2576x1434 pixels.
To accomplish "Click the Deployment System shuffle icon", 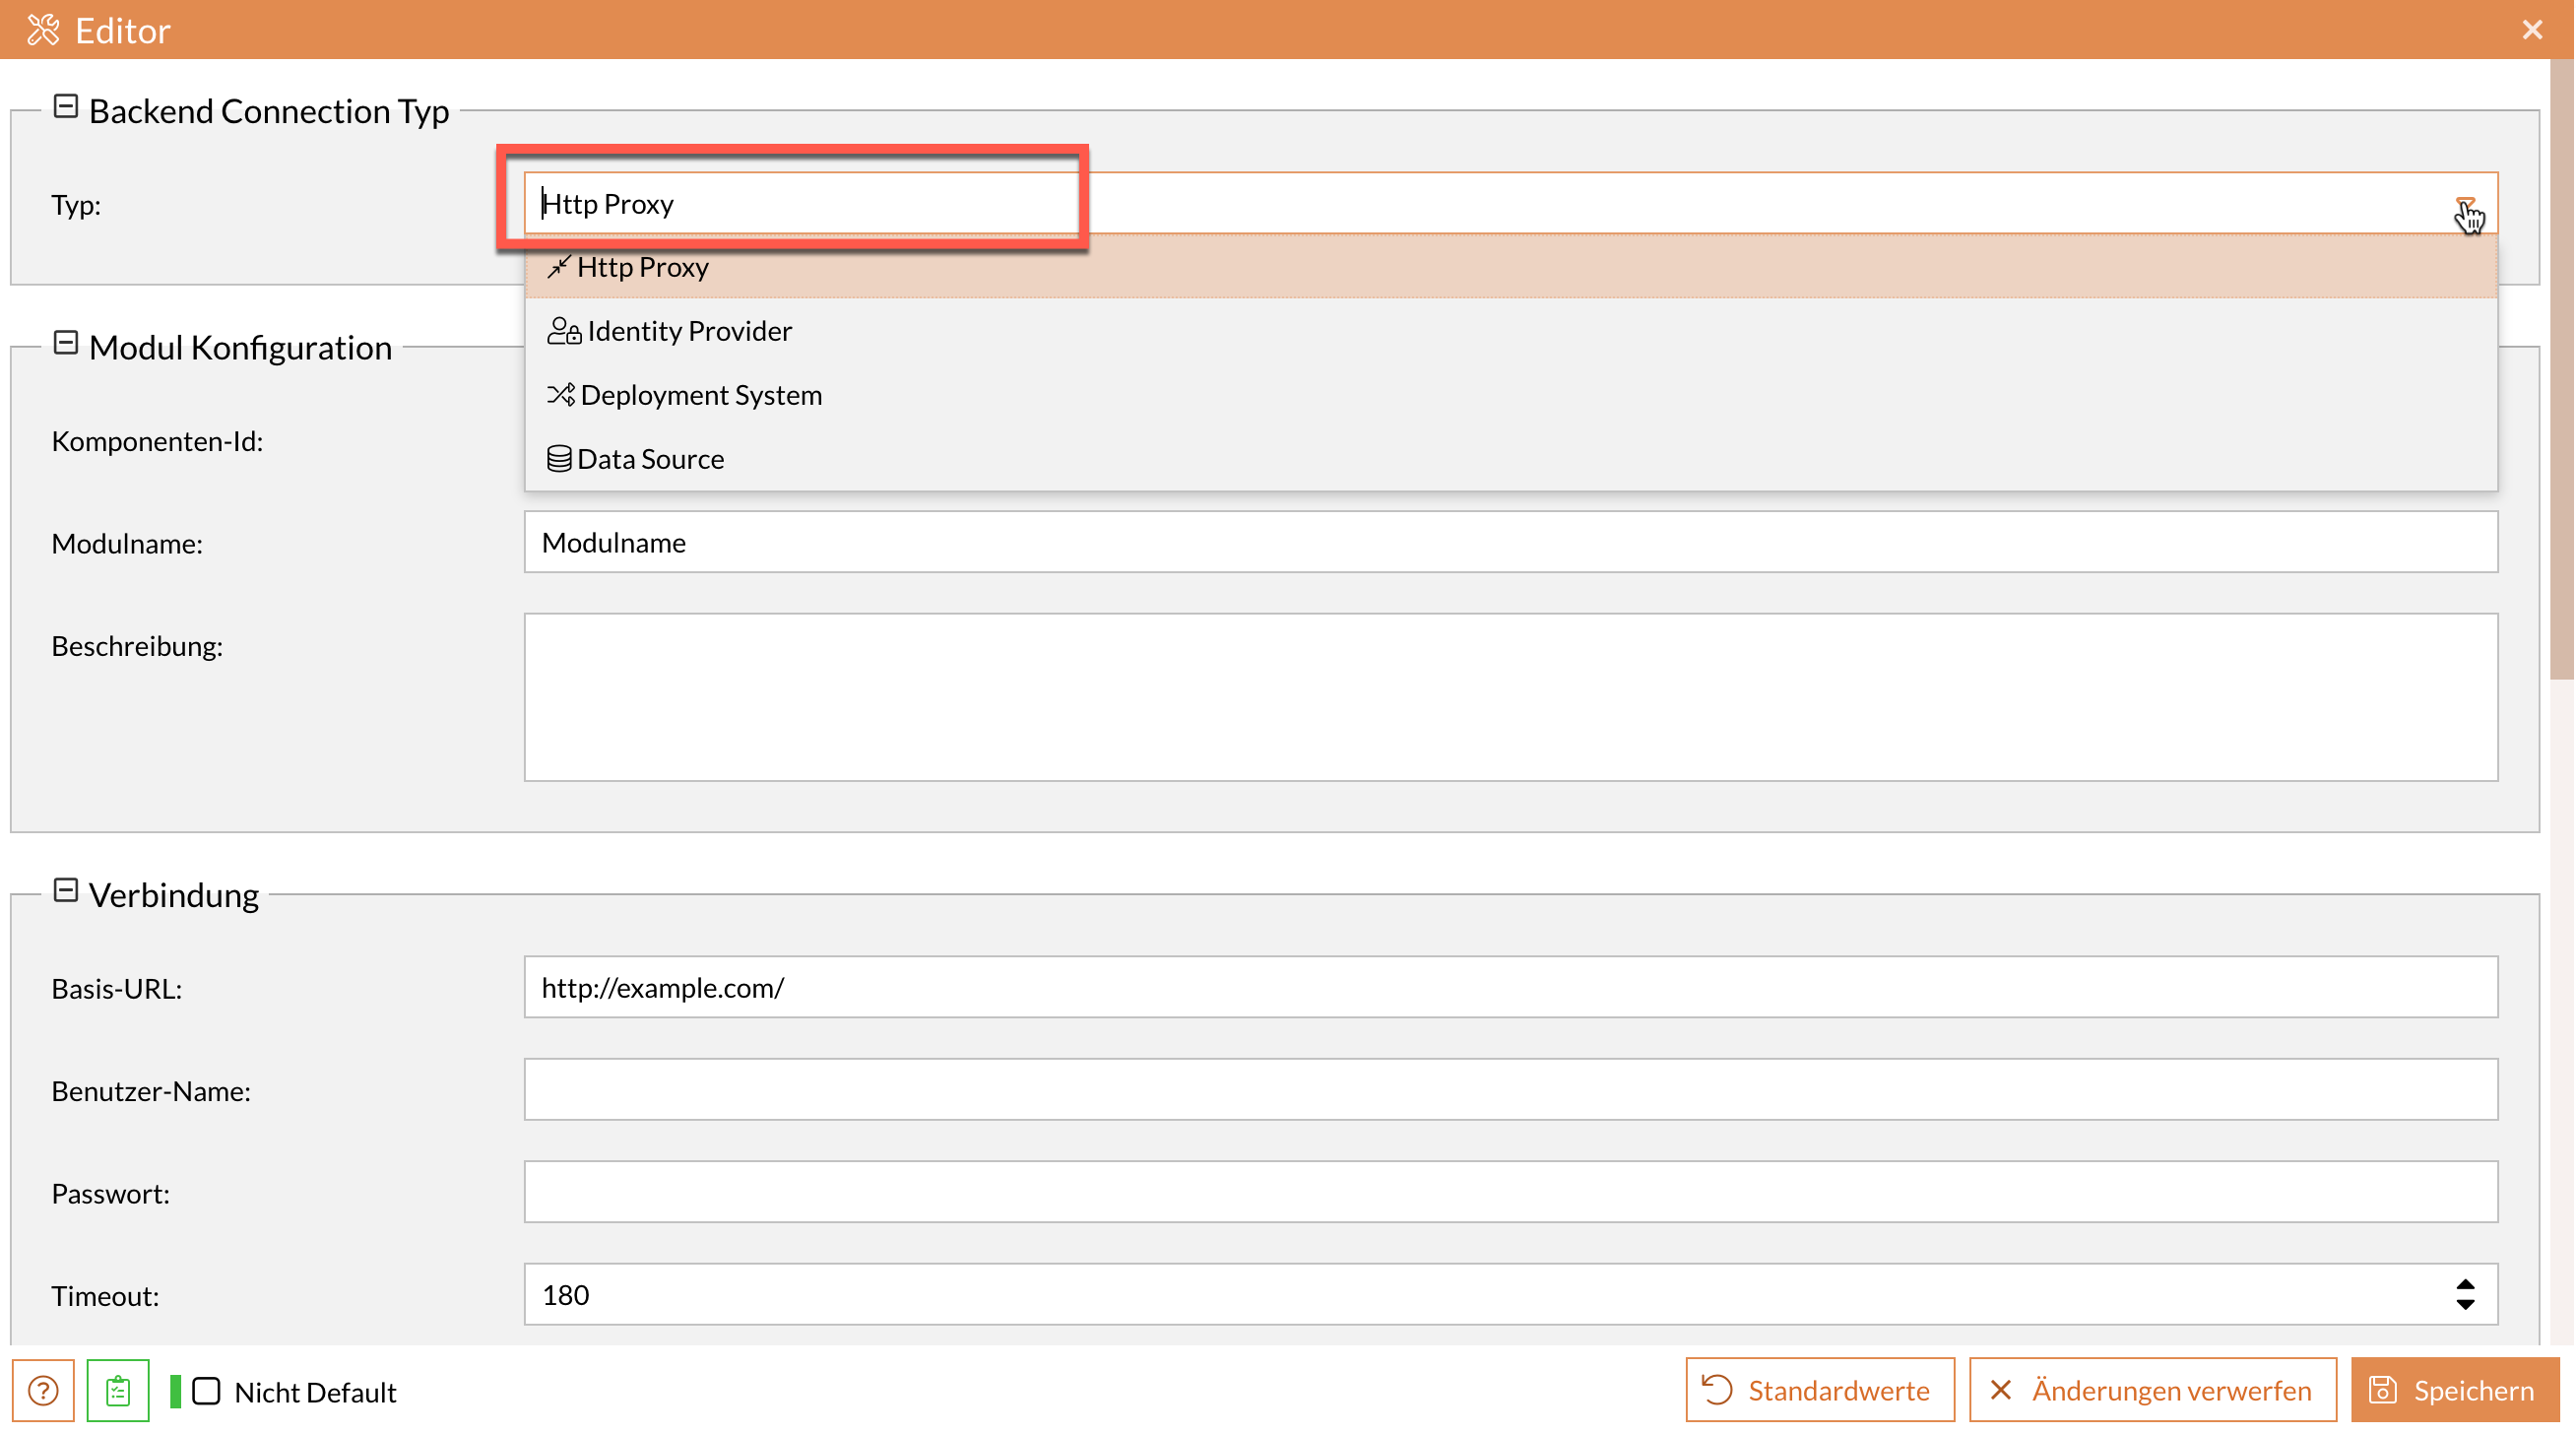I will tap(561, 394).
